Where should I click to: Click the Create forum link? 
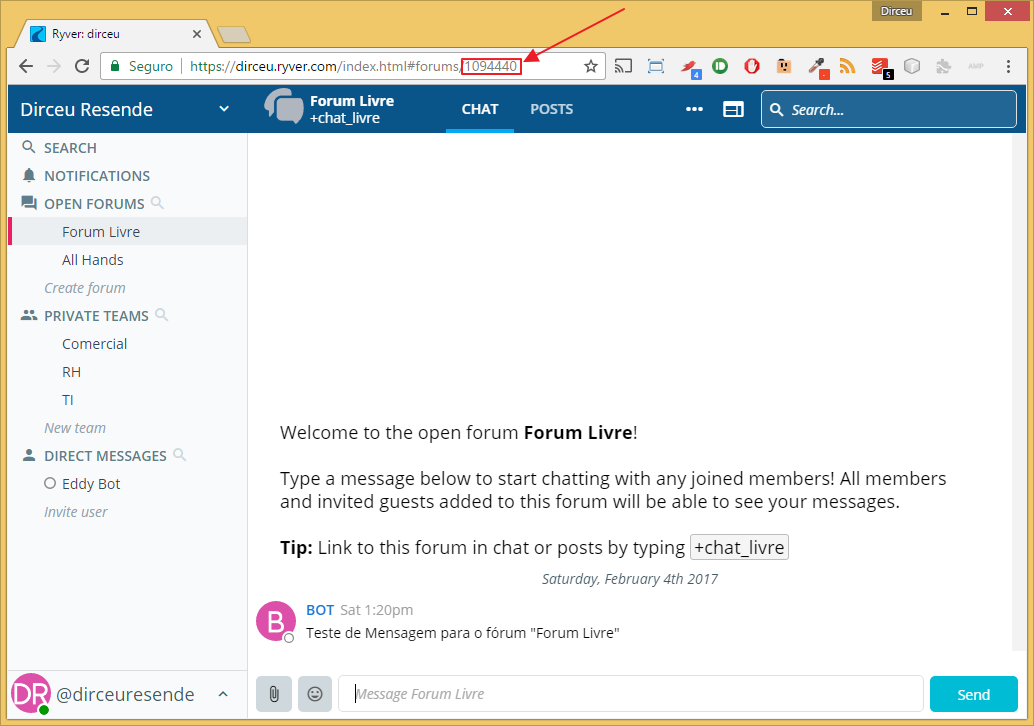tap(84, 288)
